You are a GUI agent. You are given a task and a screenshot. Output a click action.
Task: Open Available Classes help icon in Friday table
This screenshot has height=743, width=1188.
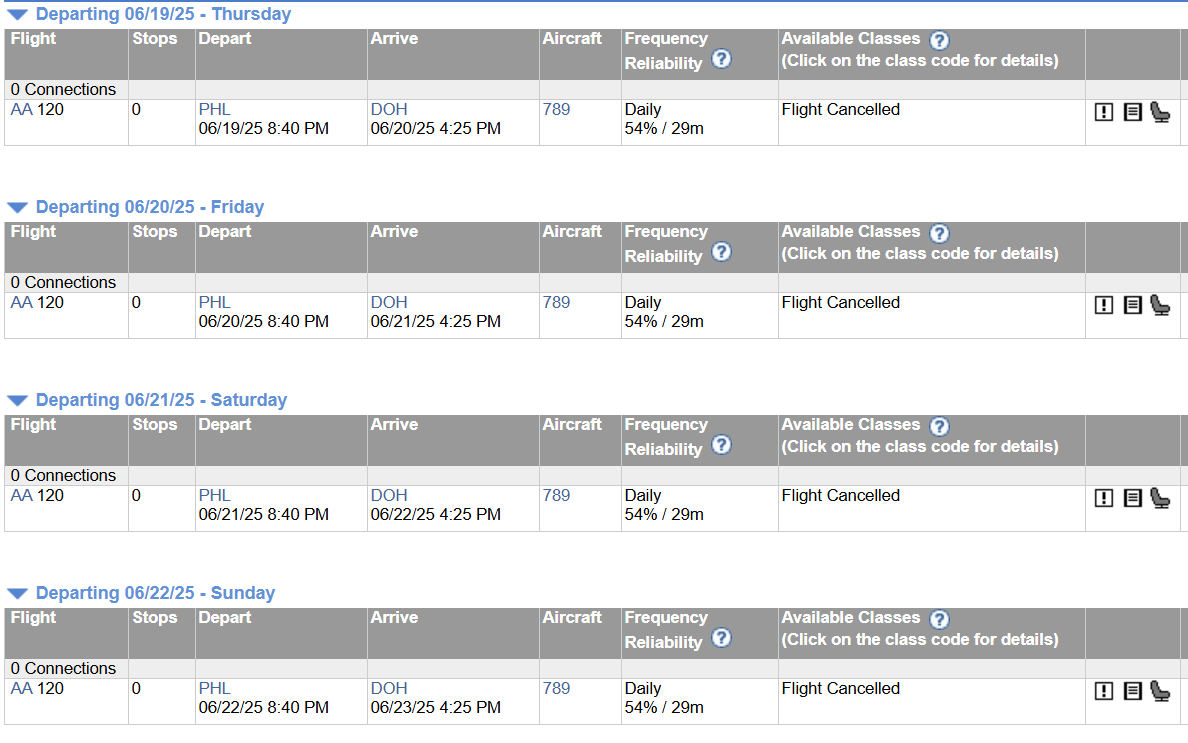939,233
